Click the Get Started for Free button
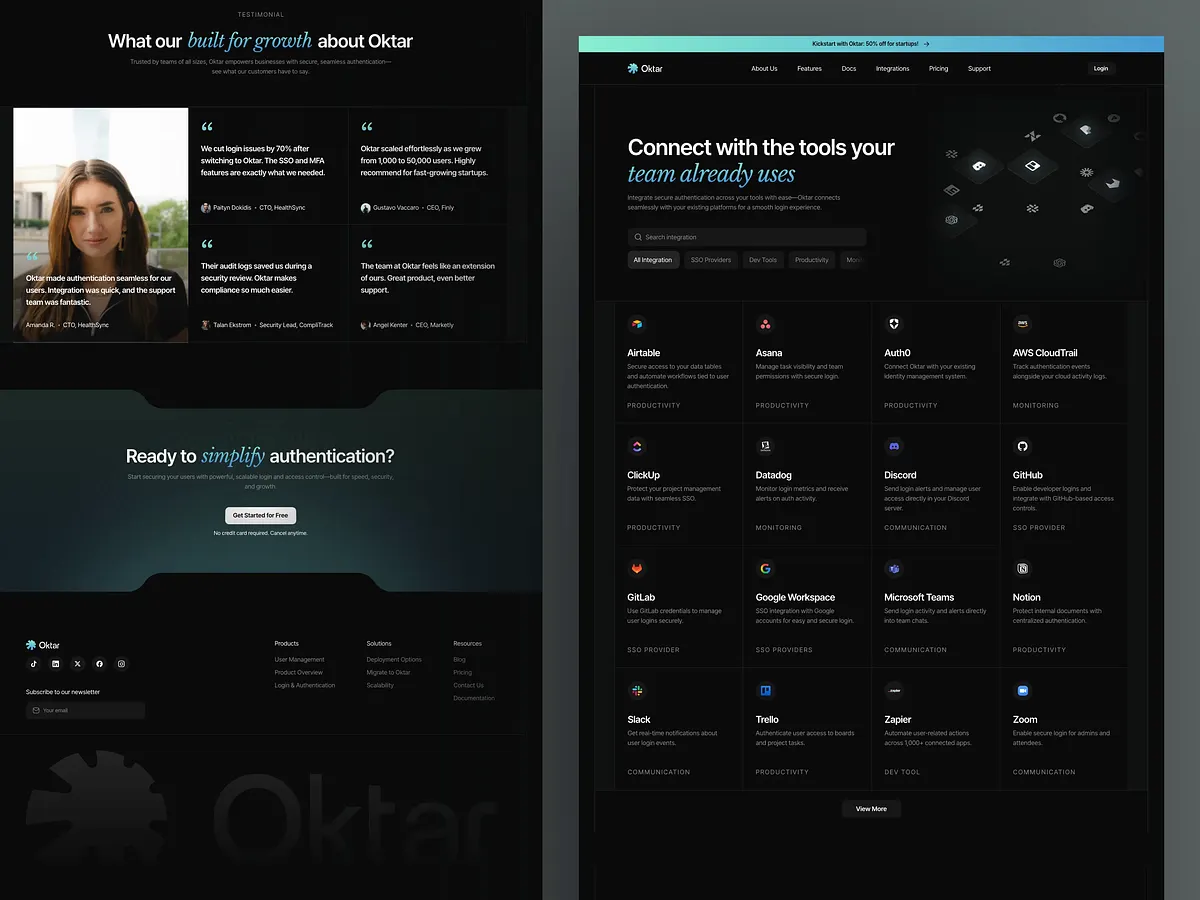This screenshot has height=900, width=1200. click(260, 515)
